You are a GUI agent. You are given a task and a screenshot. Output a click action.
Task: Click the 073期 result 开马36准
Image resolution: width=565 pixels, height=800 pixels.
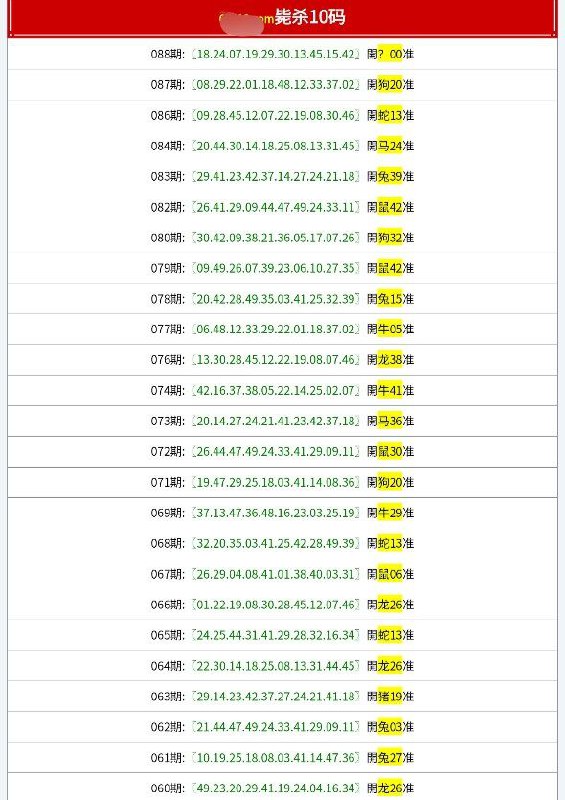coord(390,421)
